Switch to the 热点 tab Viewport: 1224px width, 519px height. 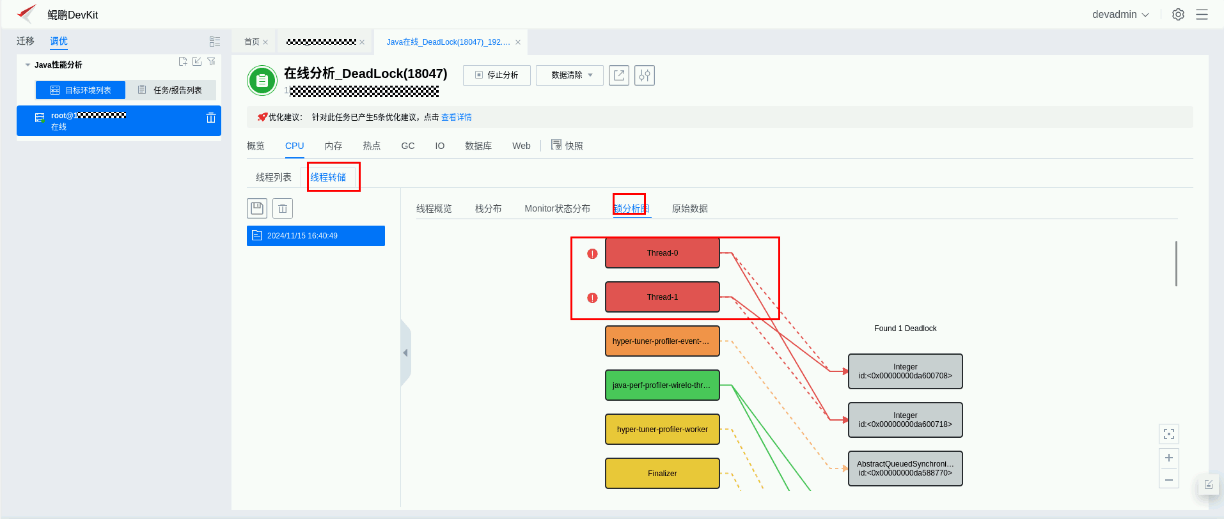click(x=371, y=146)
